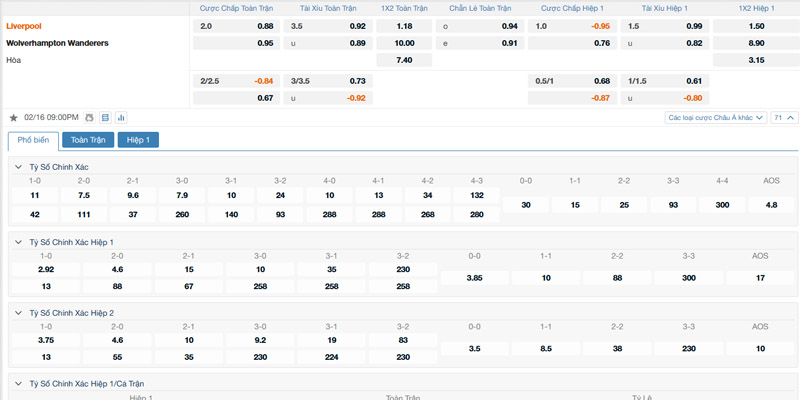The width and height of the screenshot is (800, 400).
Task: Collapse the 'Tỷ Số Chính Xác Hiệp 2' section
Action: click(18, 313)
